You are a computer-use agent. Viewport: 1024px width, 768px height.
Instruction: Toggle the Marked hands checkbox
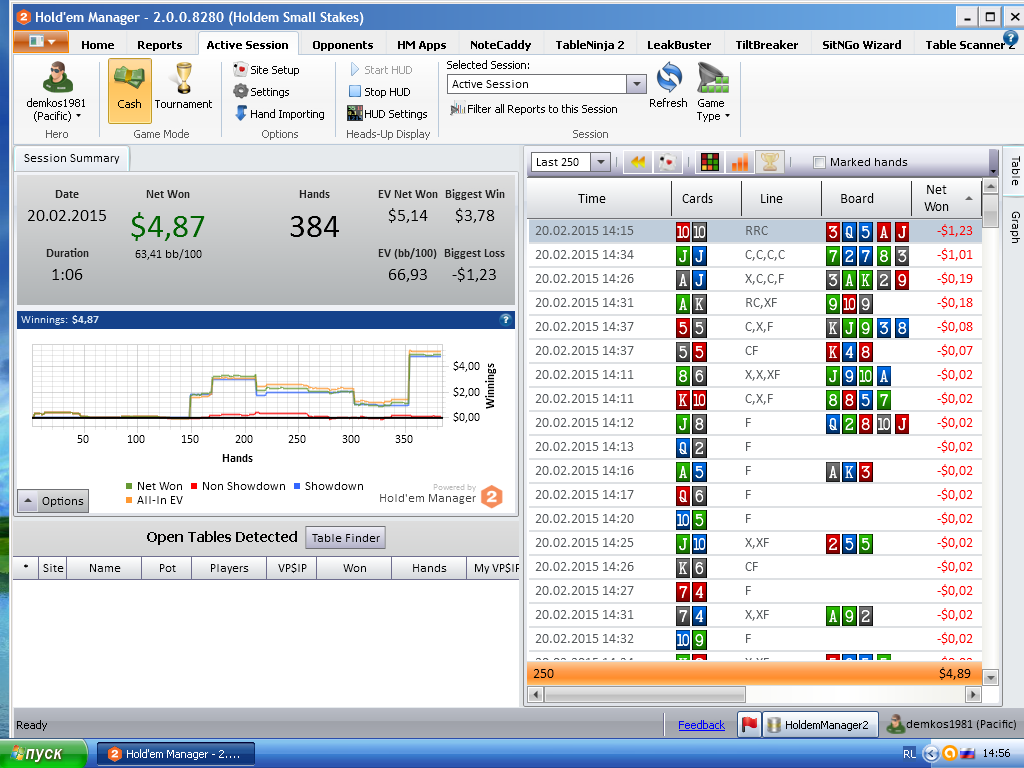[819, 162]
